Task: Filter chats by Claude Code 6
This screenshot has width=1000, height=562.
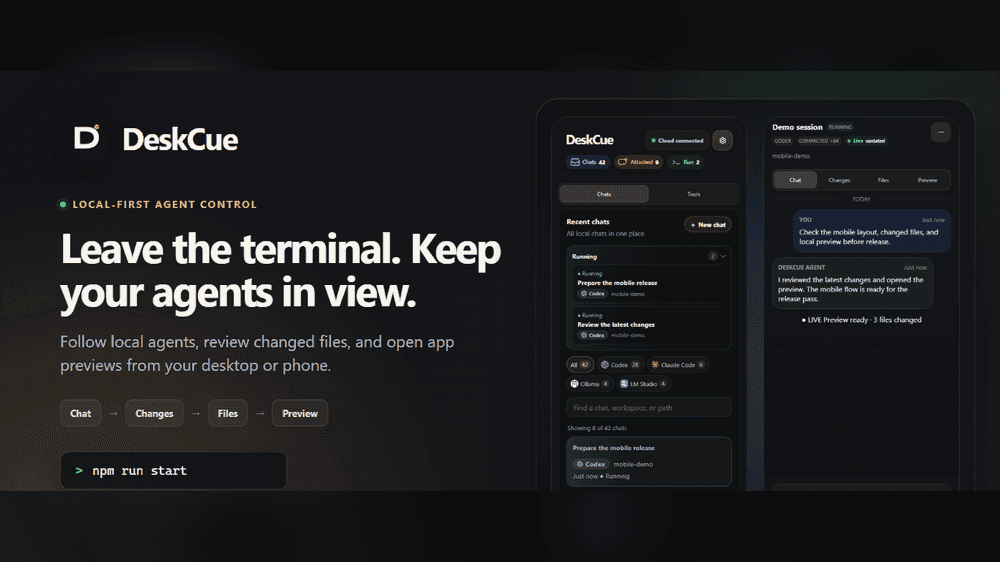Action: click(677, 365)
